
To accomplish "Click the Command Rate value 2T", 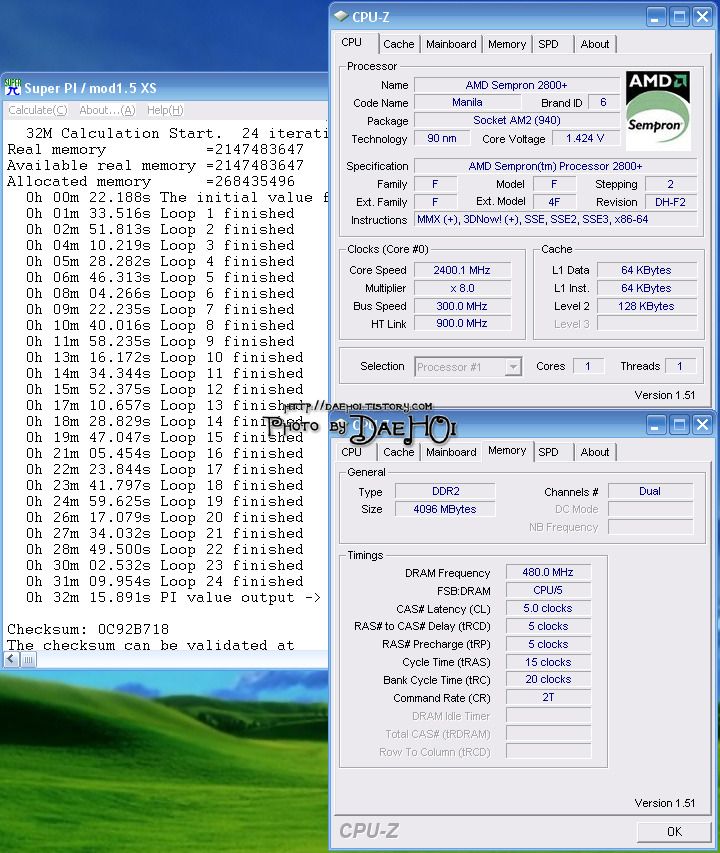I will coord(548,697).
